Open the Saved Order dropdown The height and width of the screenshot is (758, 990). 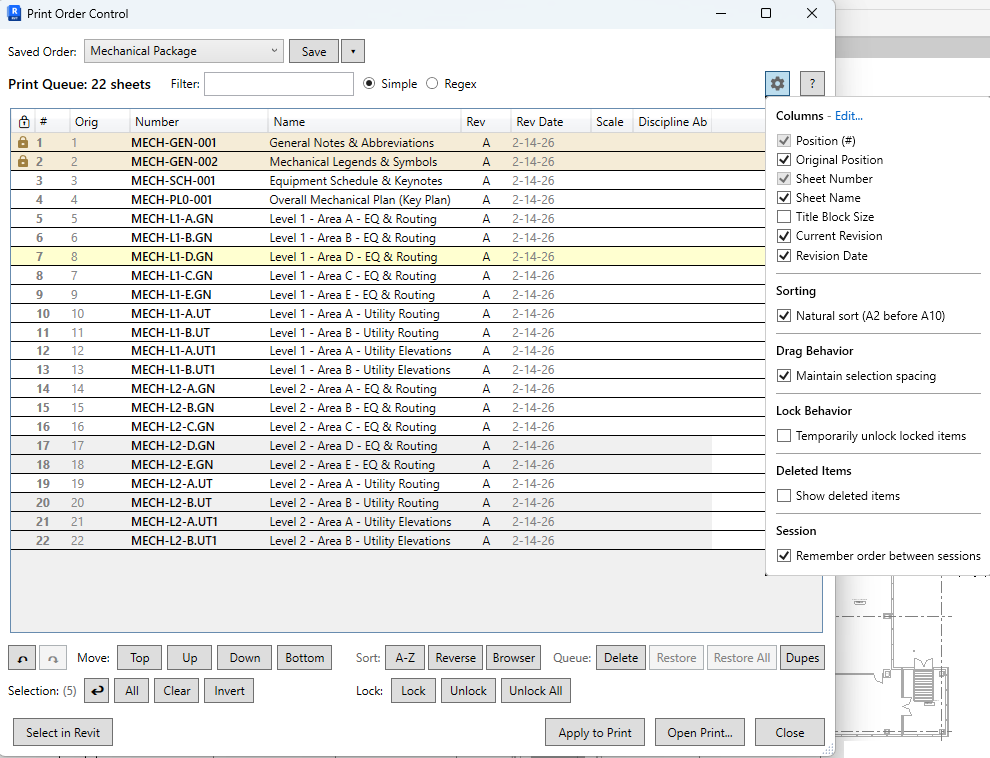184,51
